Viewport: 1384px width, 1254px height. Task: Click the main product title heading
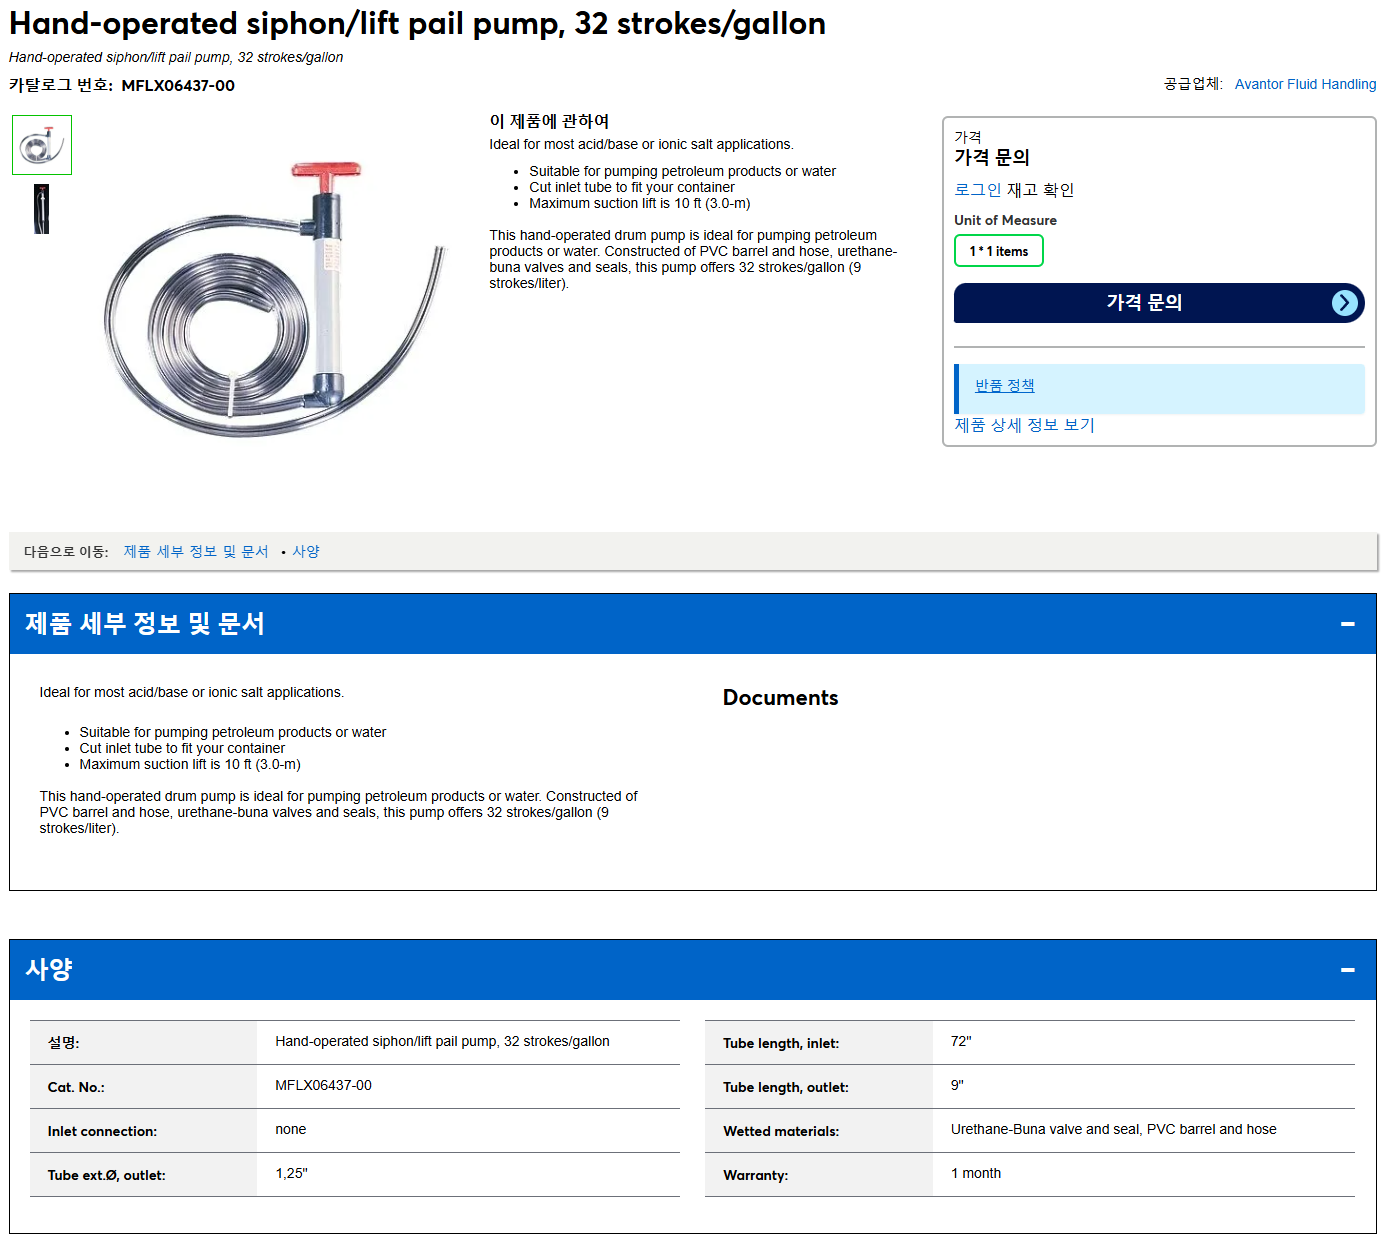pos(417,23)
